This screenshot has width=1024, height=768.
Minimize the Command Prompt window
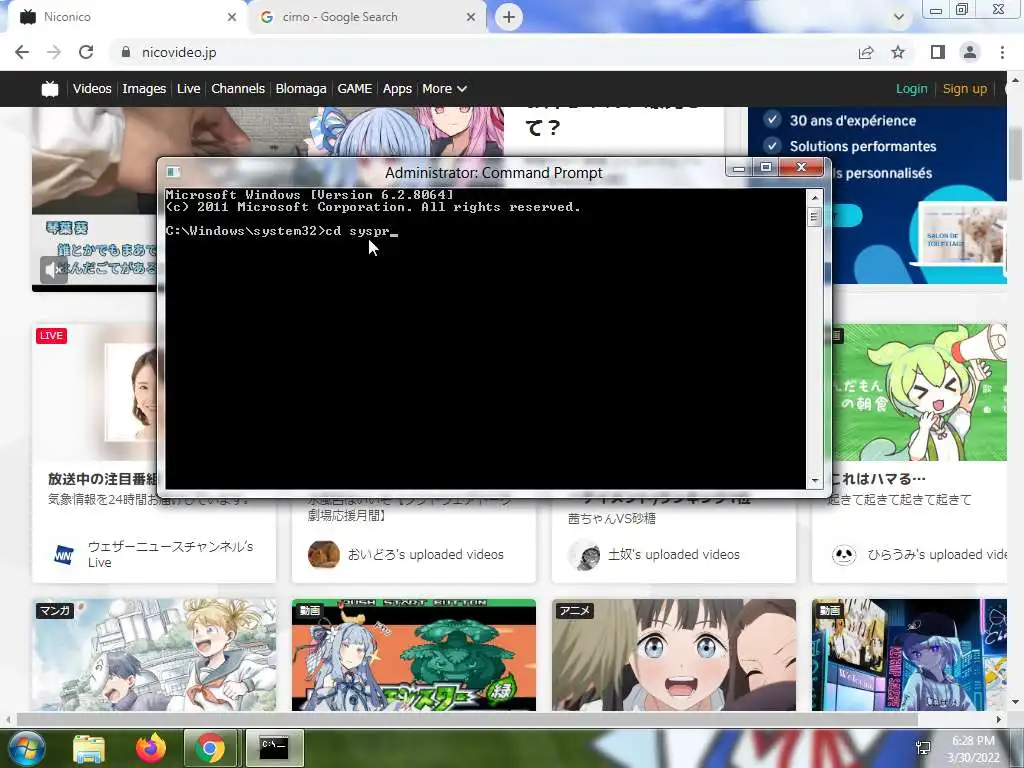(739, 168)
